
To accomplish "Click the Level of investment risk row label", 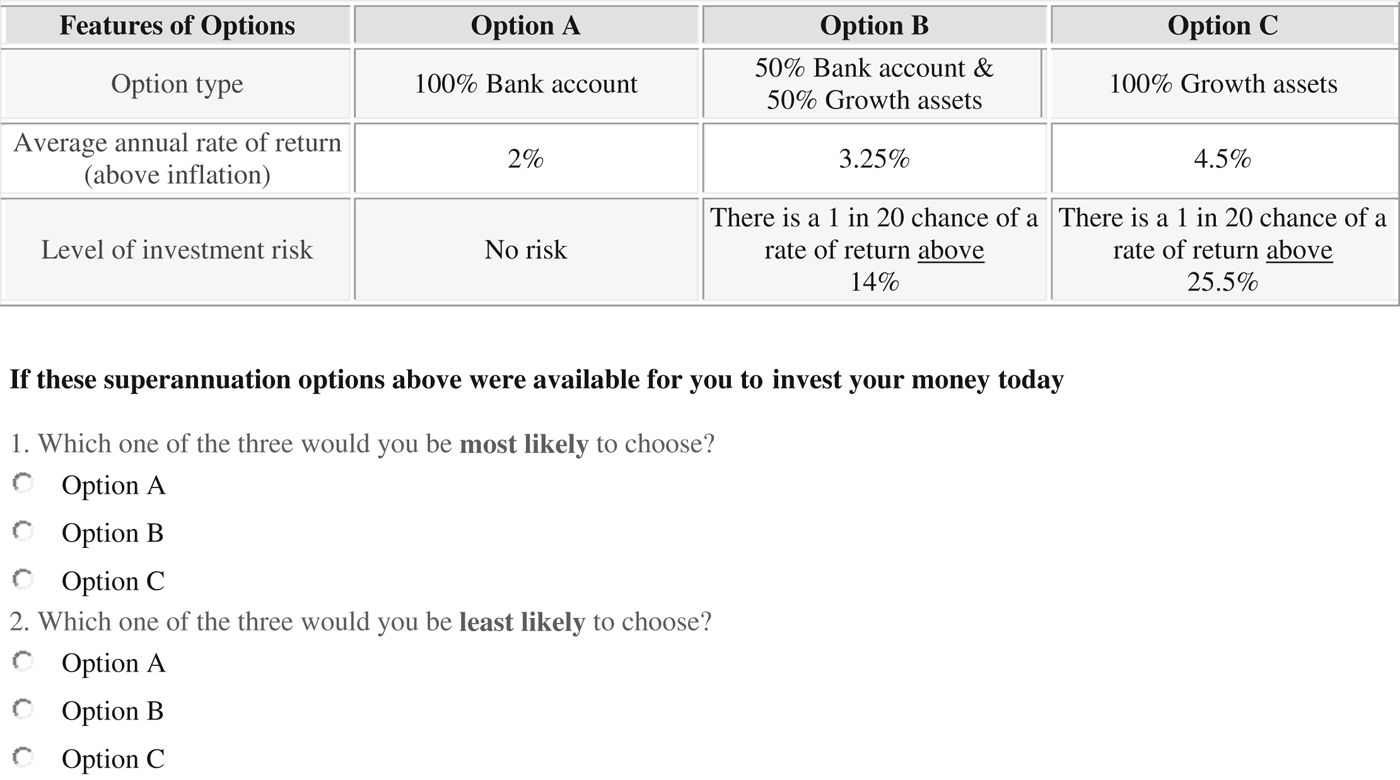I will 177,250.
